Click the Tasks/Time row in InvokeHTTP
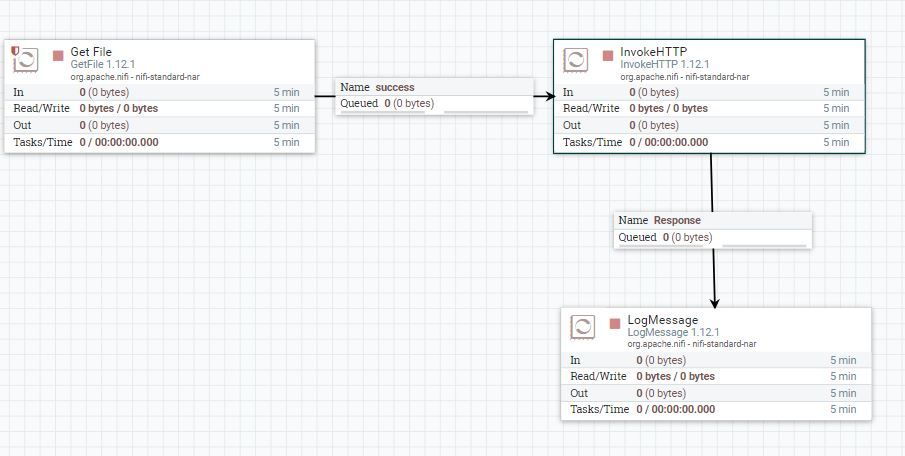Image resolution: width=905 pixels, height=456 pixels. tap(709, 143)
